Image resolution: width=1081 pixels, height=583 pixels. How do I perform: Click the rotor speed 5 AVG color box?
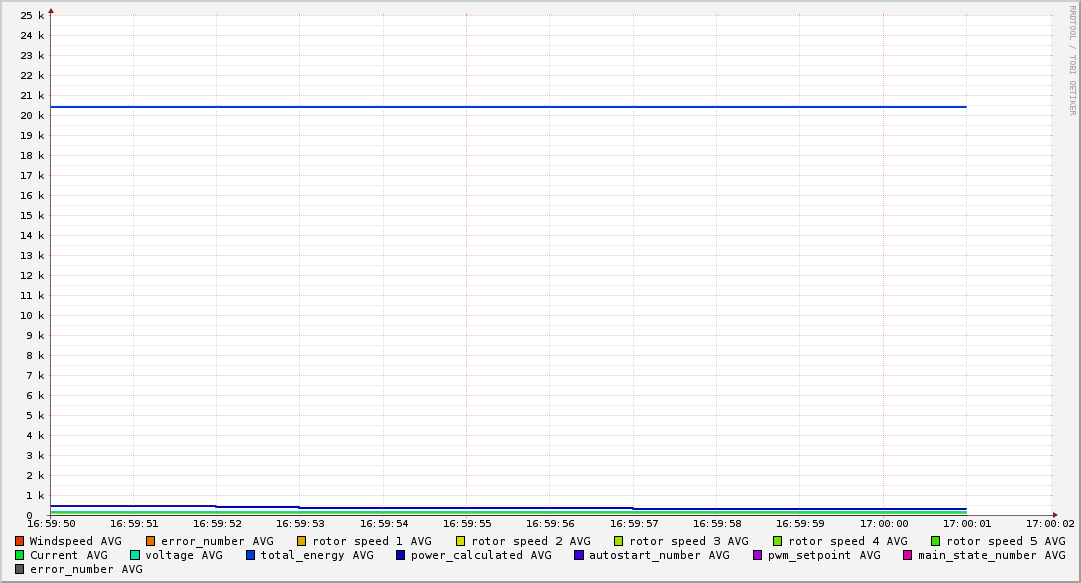pyautogui.click(x=936, y=541)
